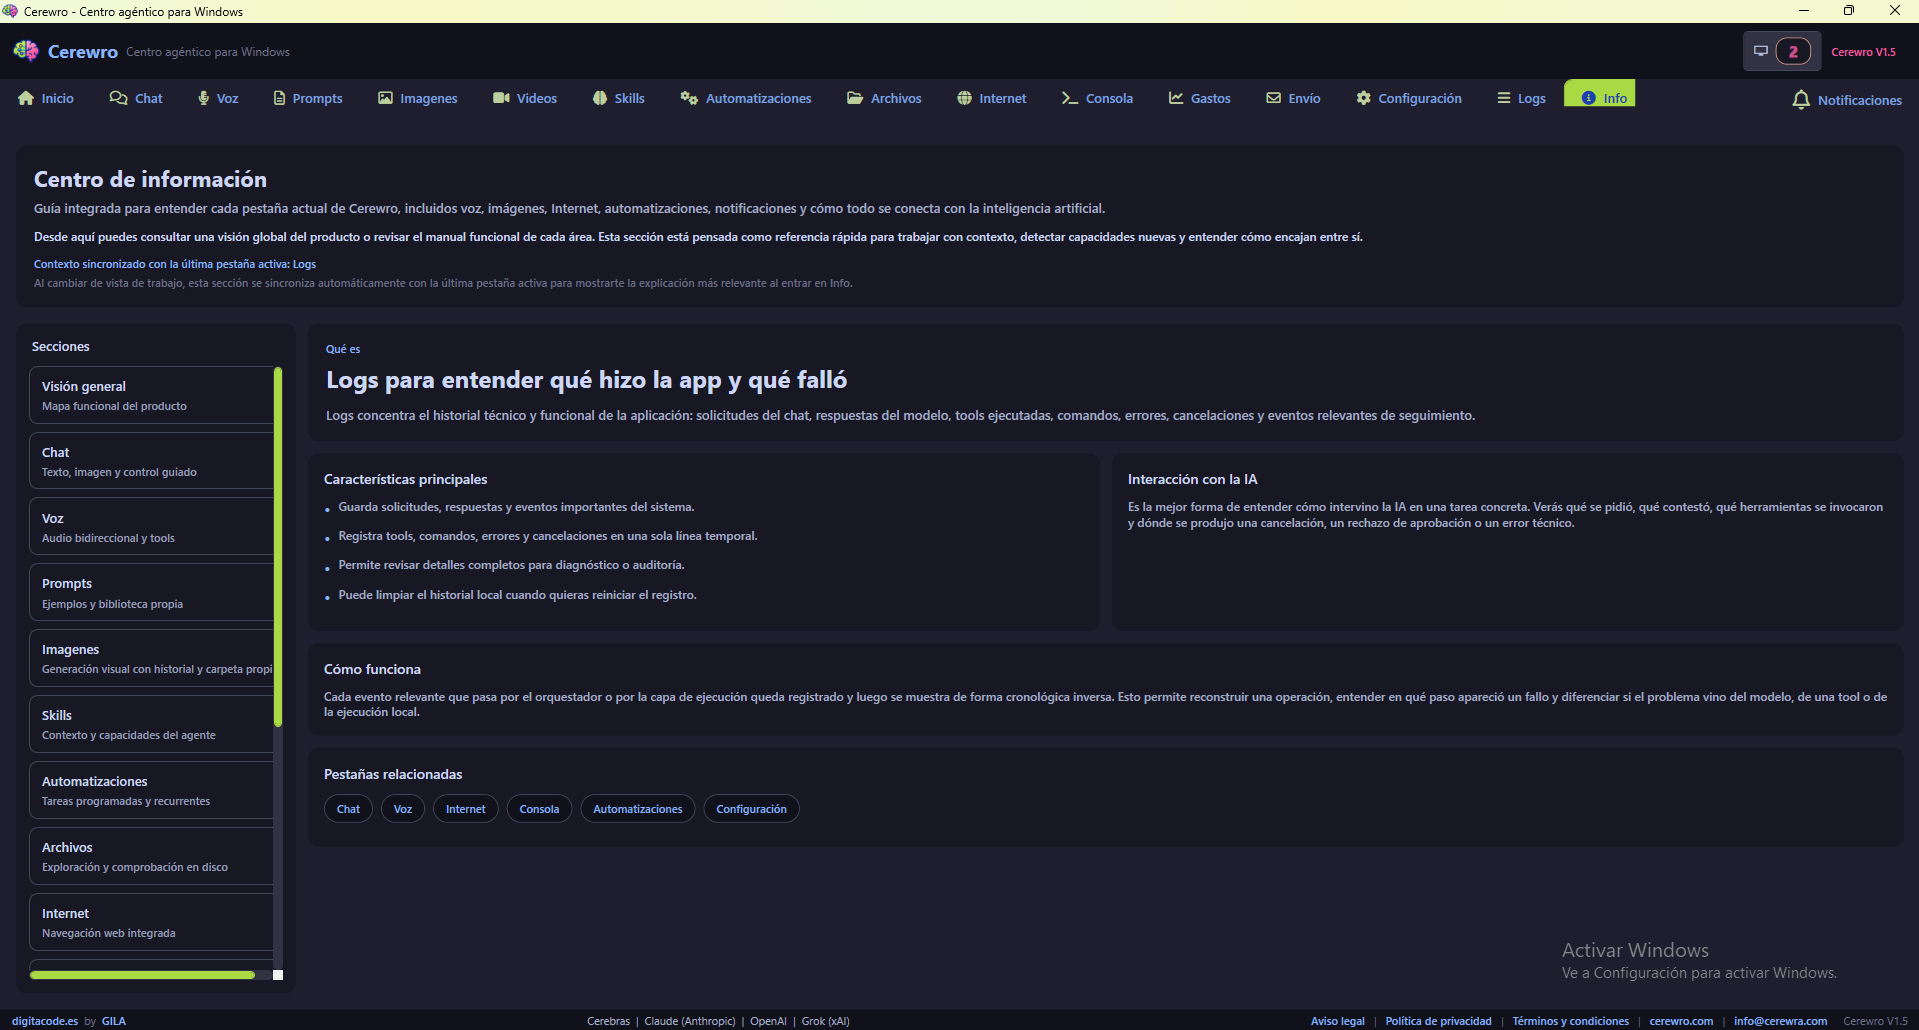The image size is (1919, 1030).
Task: Open the Archivos folder tab
Action: point(884,98)
